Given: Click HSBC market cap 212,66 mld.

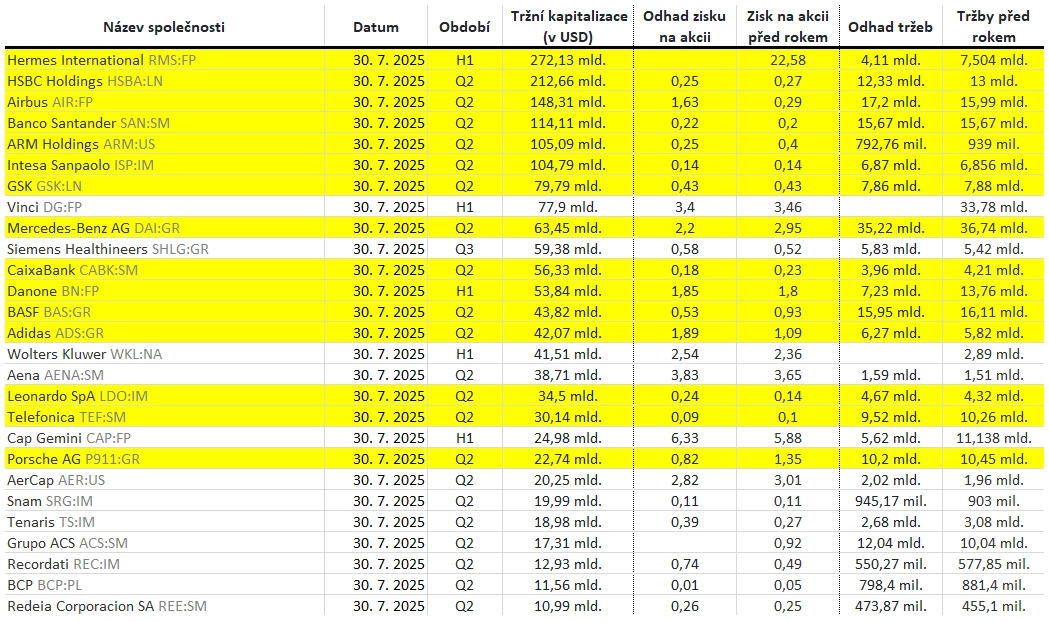Looking at the screenshot, I should pos(568,81).
